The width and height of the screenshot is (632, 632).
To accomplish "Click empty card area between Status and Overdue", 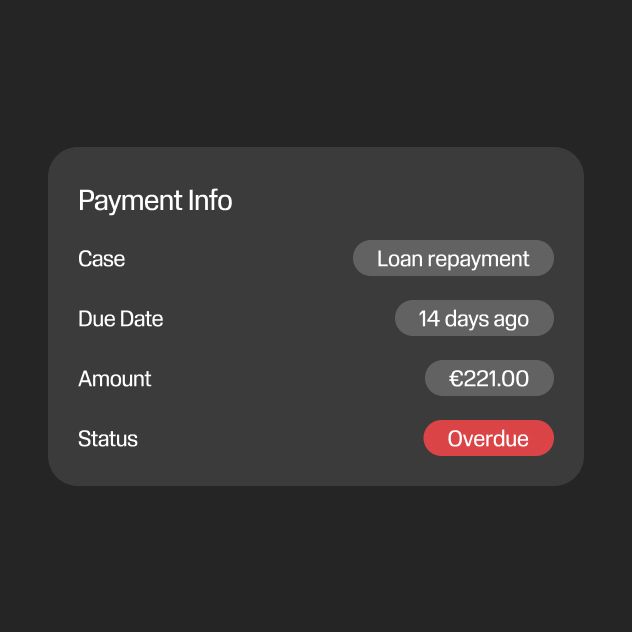I will point(280,439).
